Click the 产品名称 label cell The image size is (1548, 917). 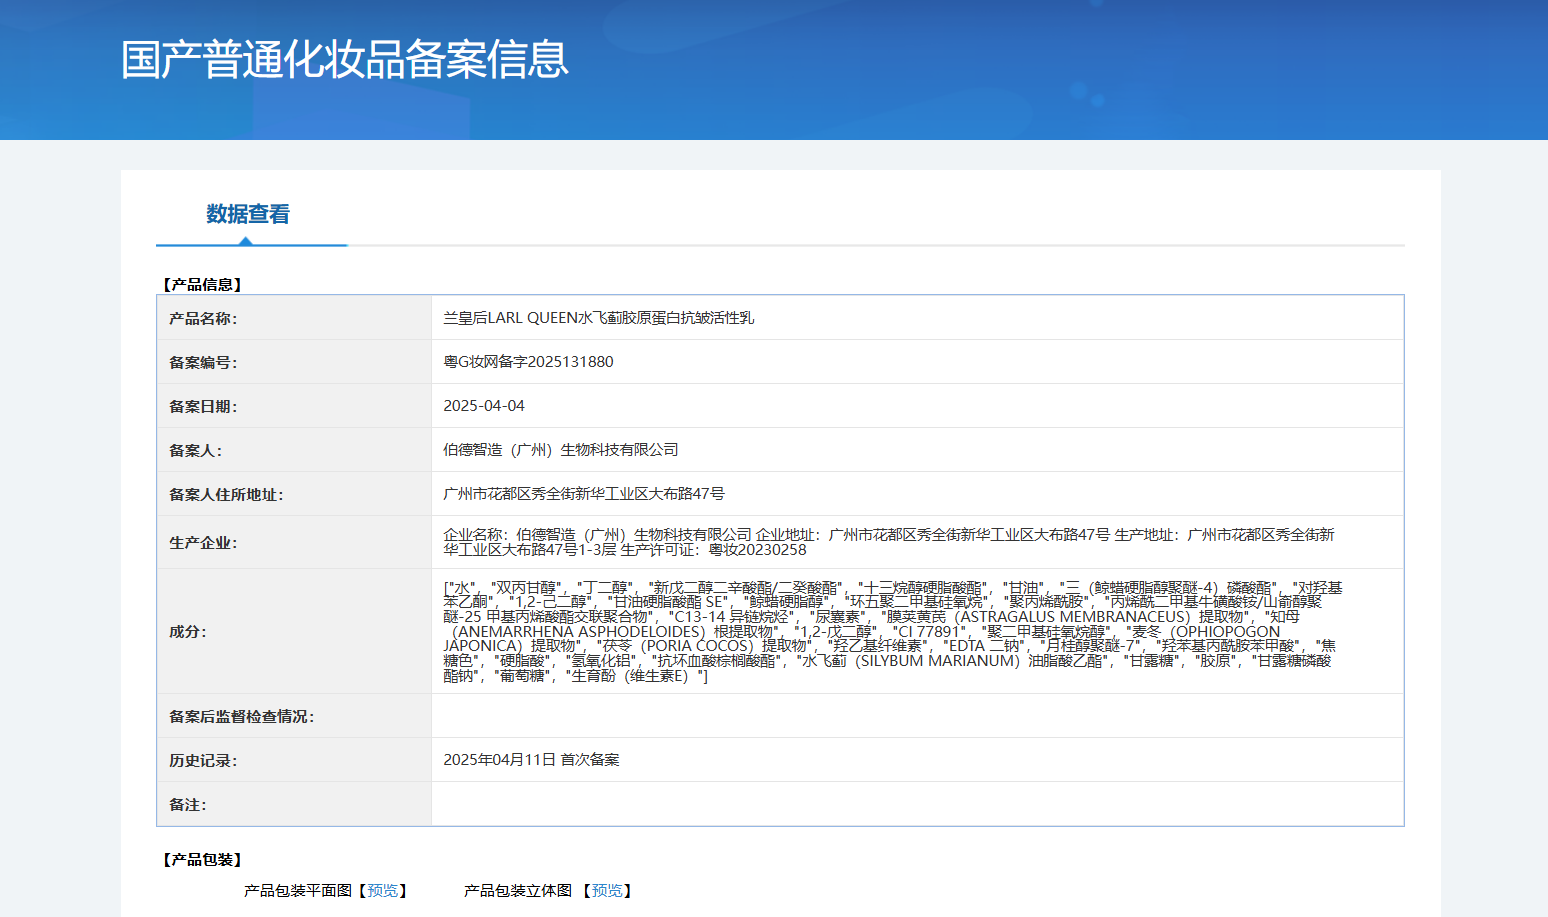click(x=294, y=318)
